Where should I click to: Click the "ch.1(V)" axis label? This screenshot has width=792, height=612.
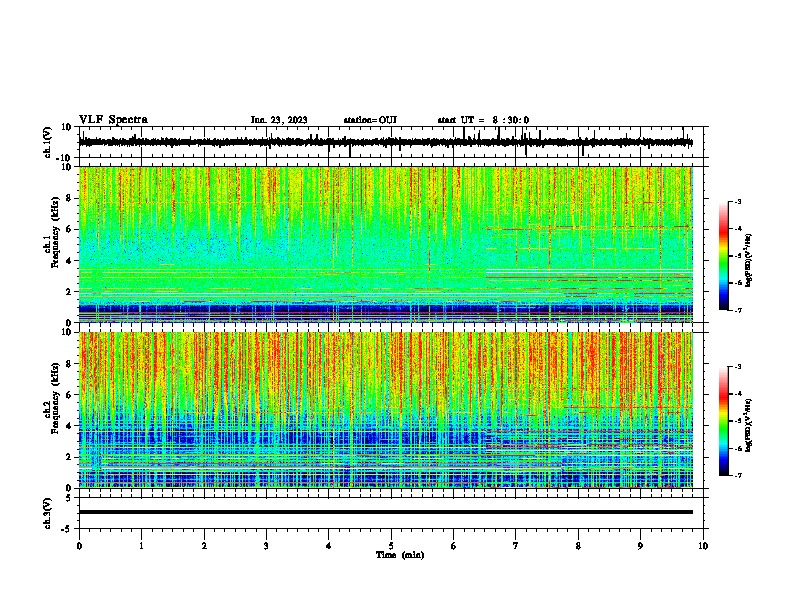pyautogui.click(x=48, y=142)
